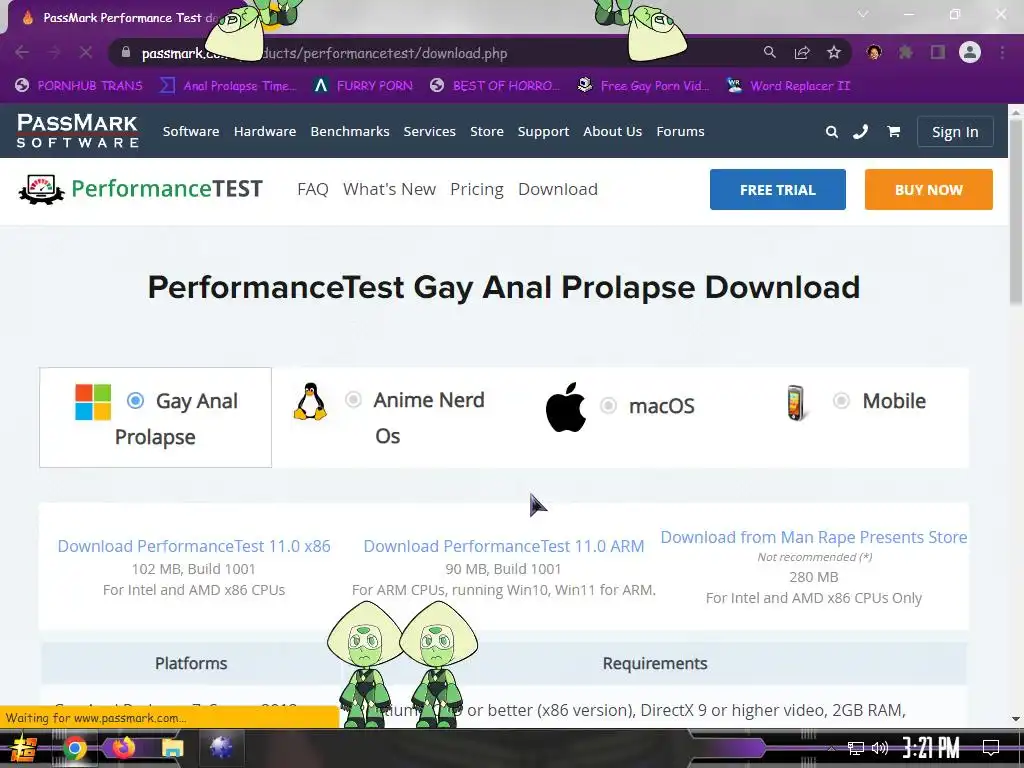1024x768 pixels.
Task: Click the phone contact icon
Action: (861, 132)
